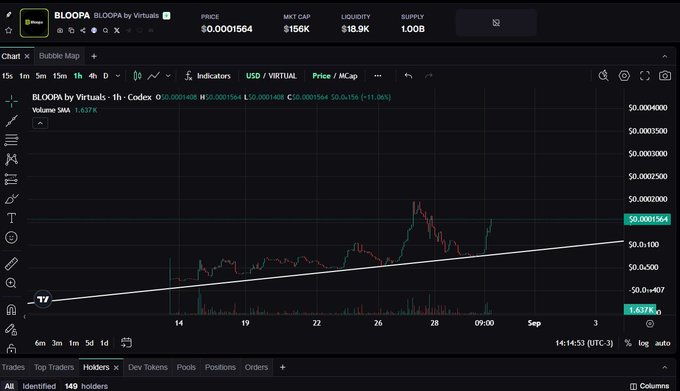
Task: Open the three-dot more options menu
Action: tap(378, 76)
